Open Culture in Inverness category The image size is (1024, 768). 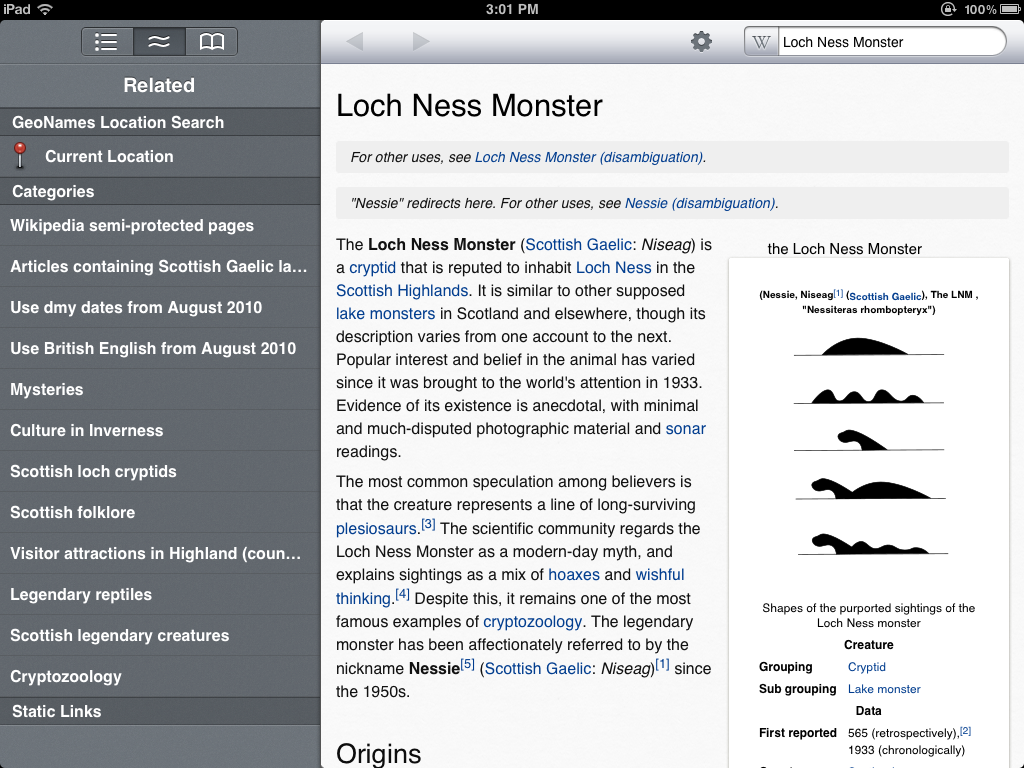pyautogui.click(x=87, y=431)
